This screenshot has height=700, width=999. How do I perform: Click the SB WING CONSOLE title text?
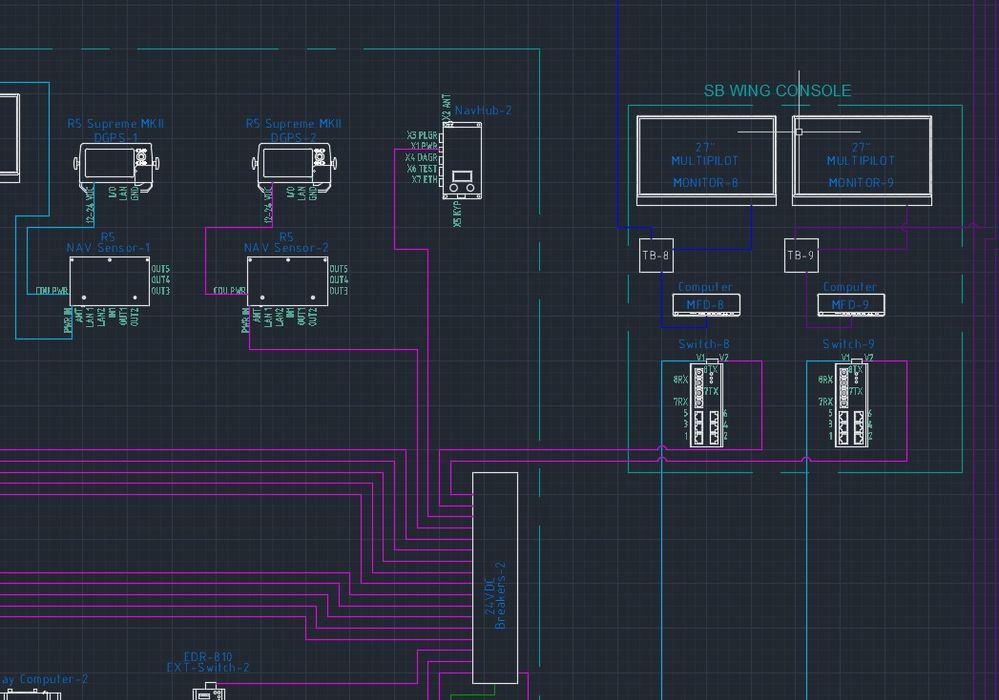click(776, 90)
